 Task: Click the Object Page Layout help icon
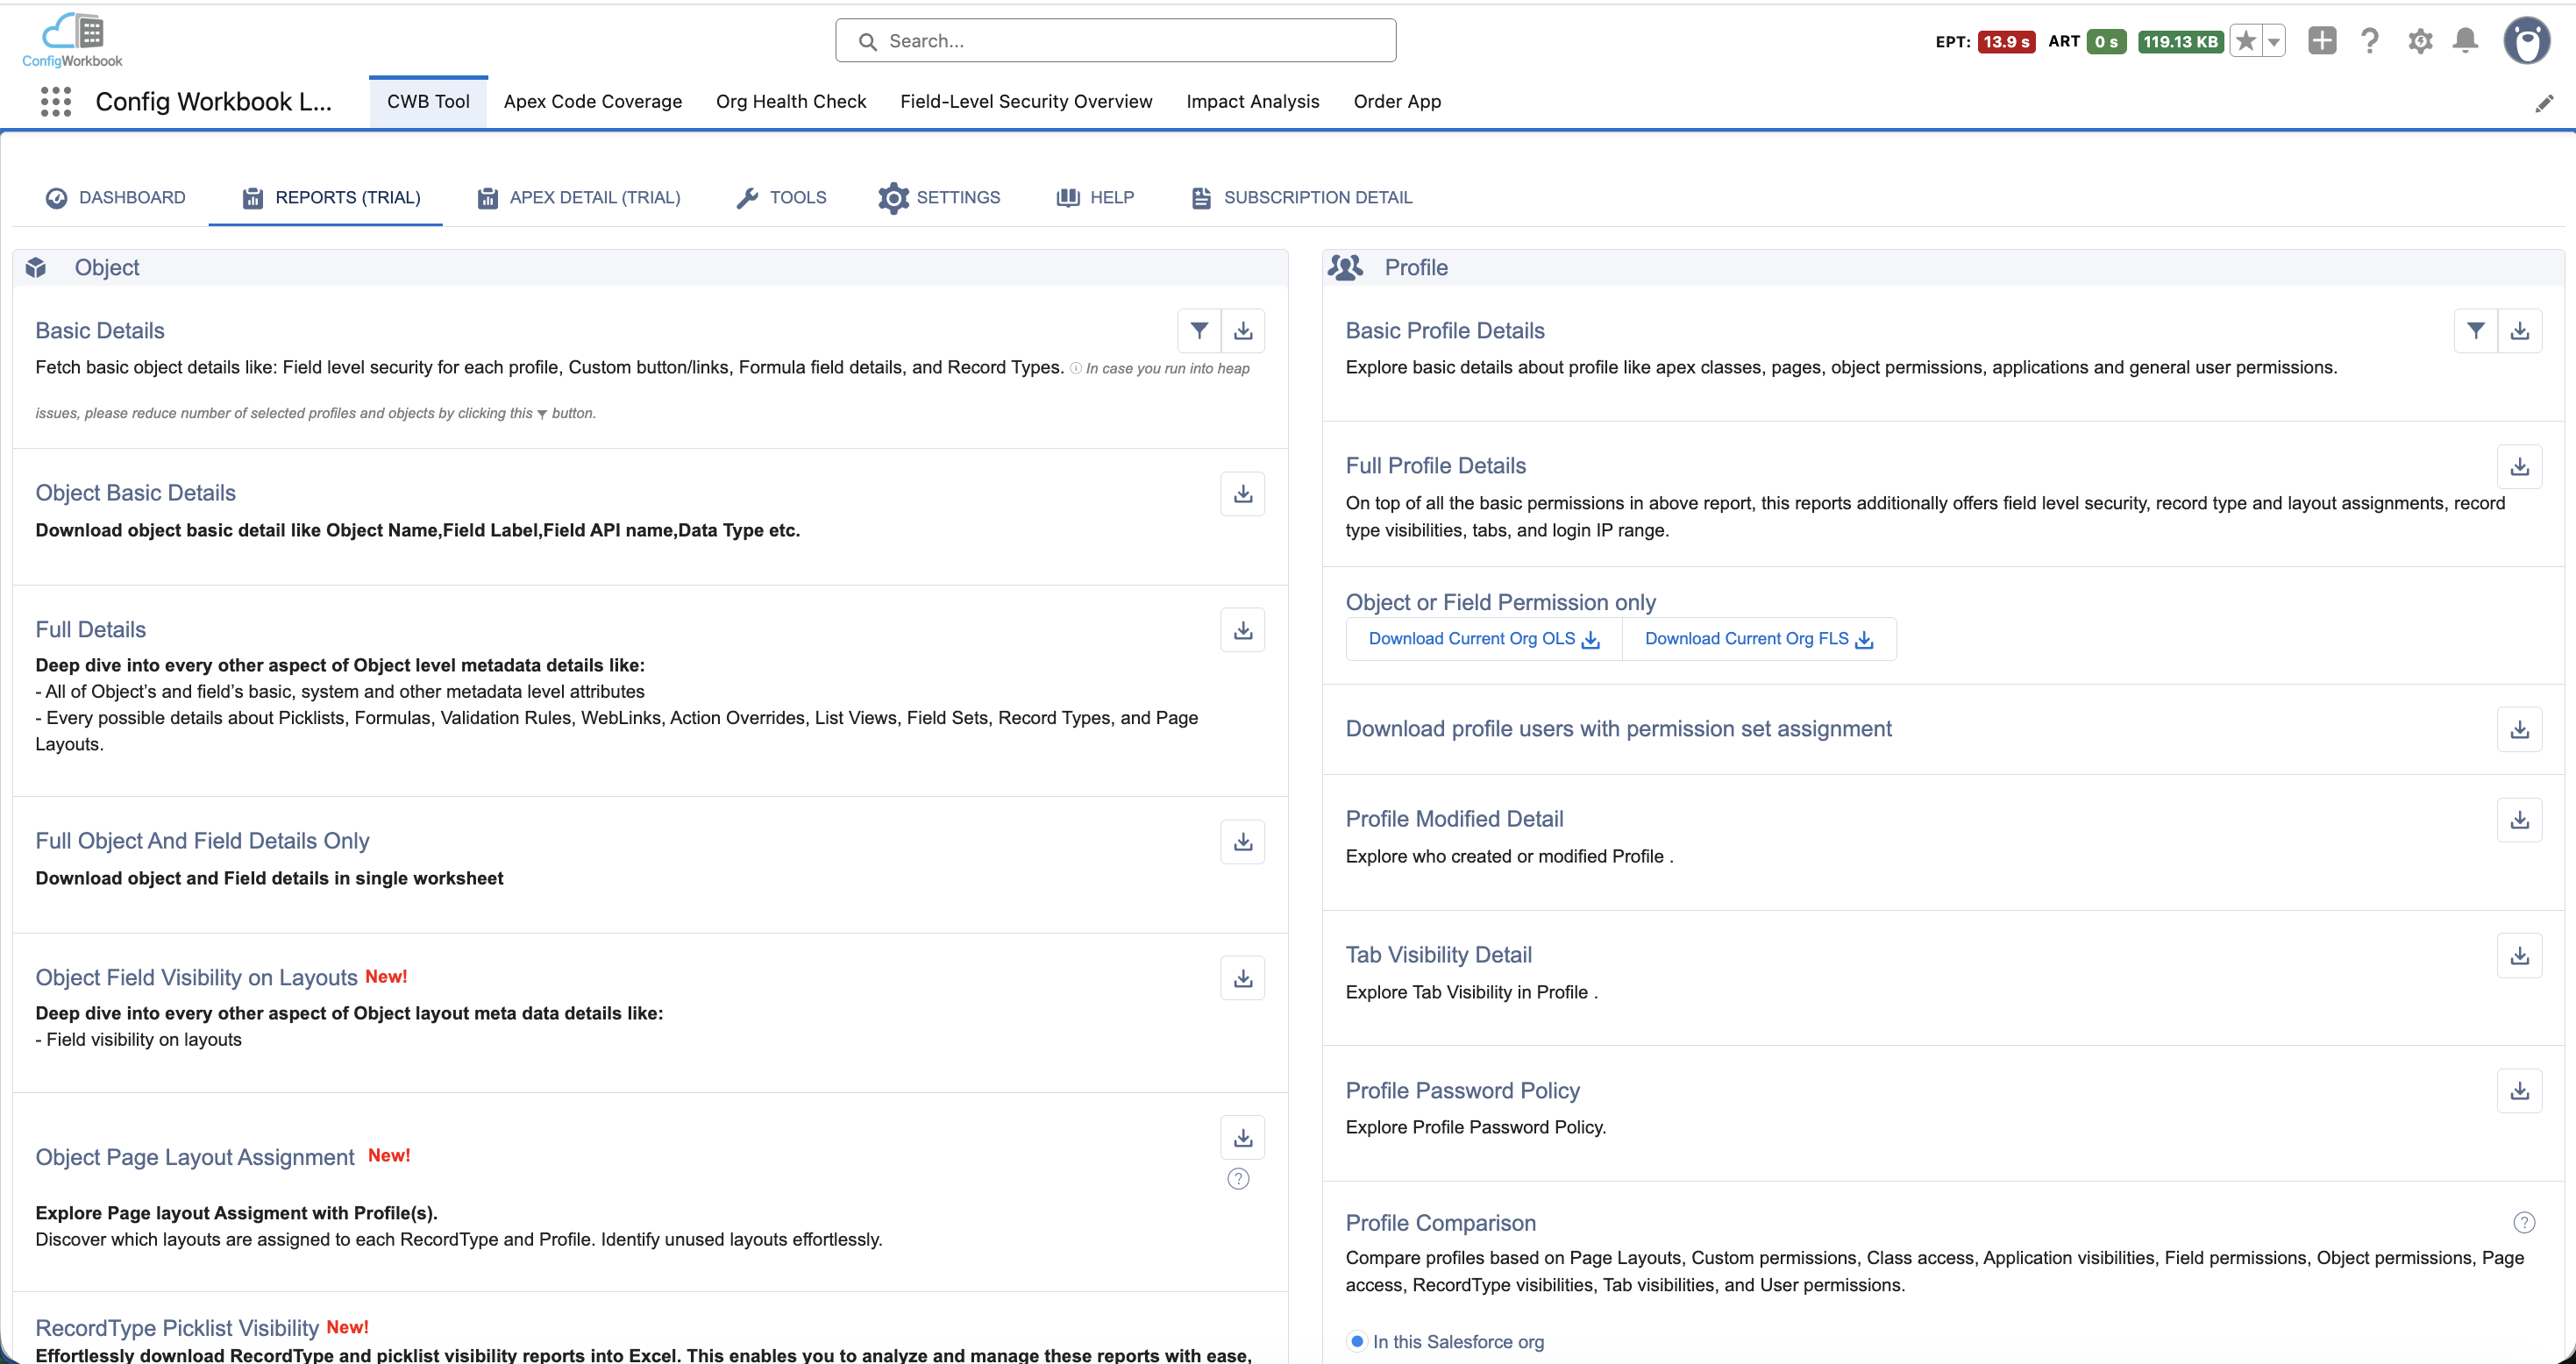[x=1238, y=1179]
